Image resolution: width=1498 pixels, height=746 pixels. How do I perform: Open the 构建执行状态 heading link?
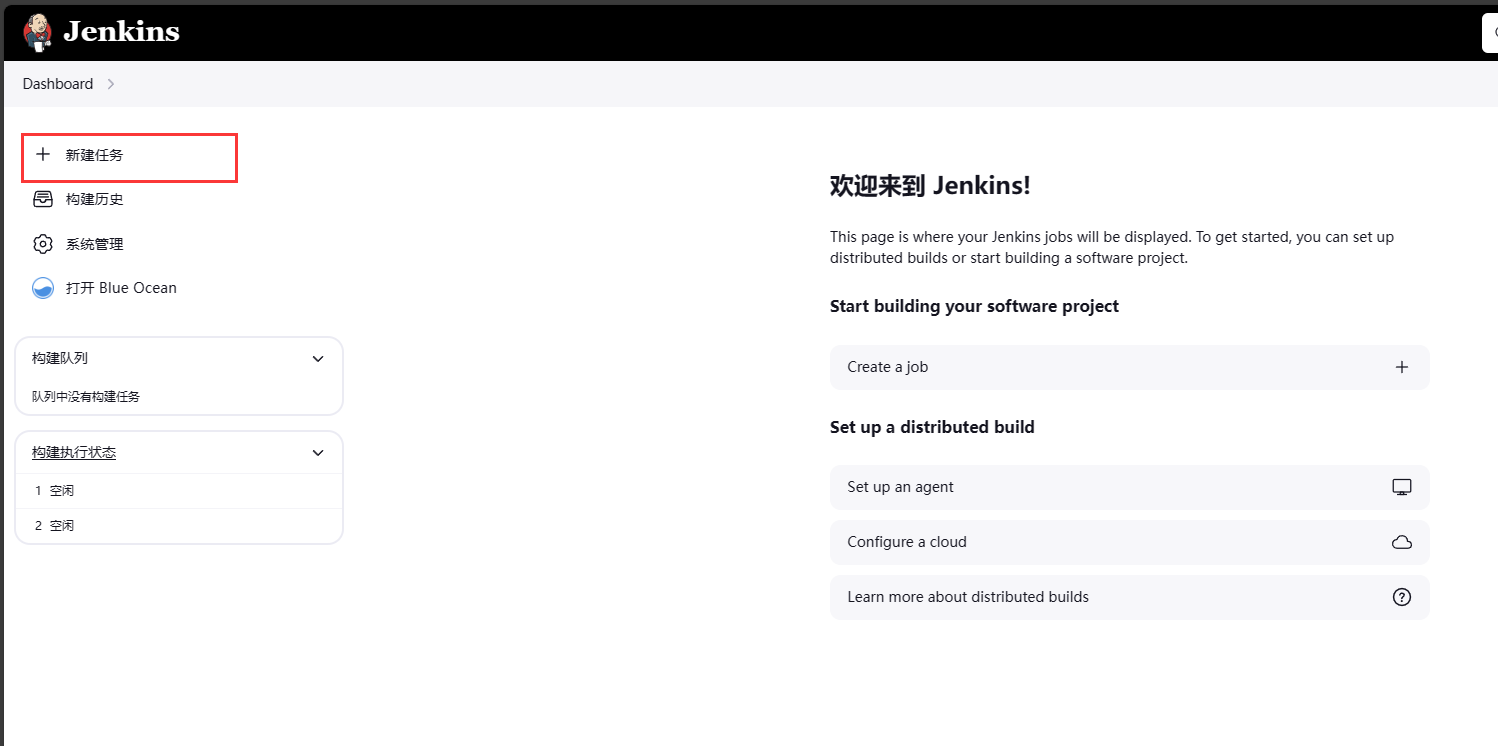74,453
